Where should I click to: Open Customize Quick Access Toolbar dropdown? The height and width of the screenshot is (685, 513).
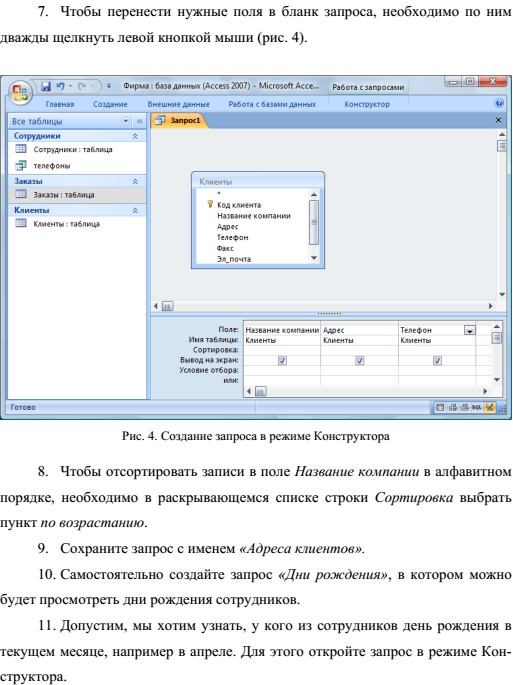tap(109, 86)
